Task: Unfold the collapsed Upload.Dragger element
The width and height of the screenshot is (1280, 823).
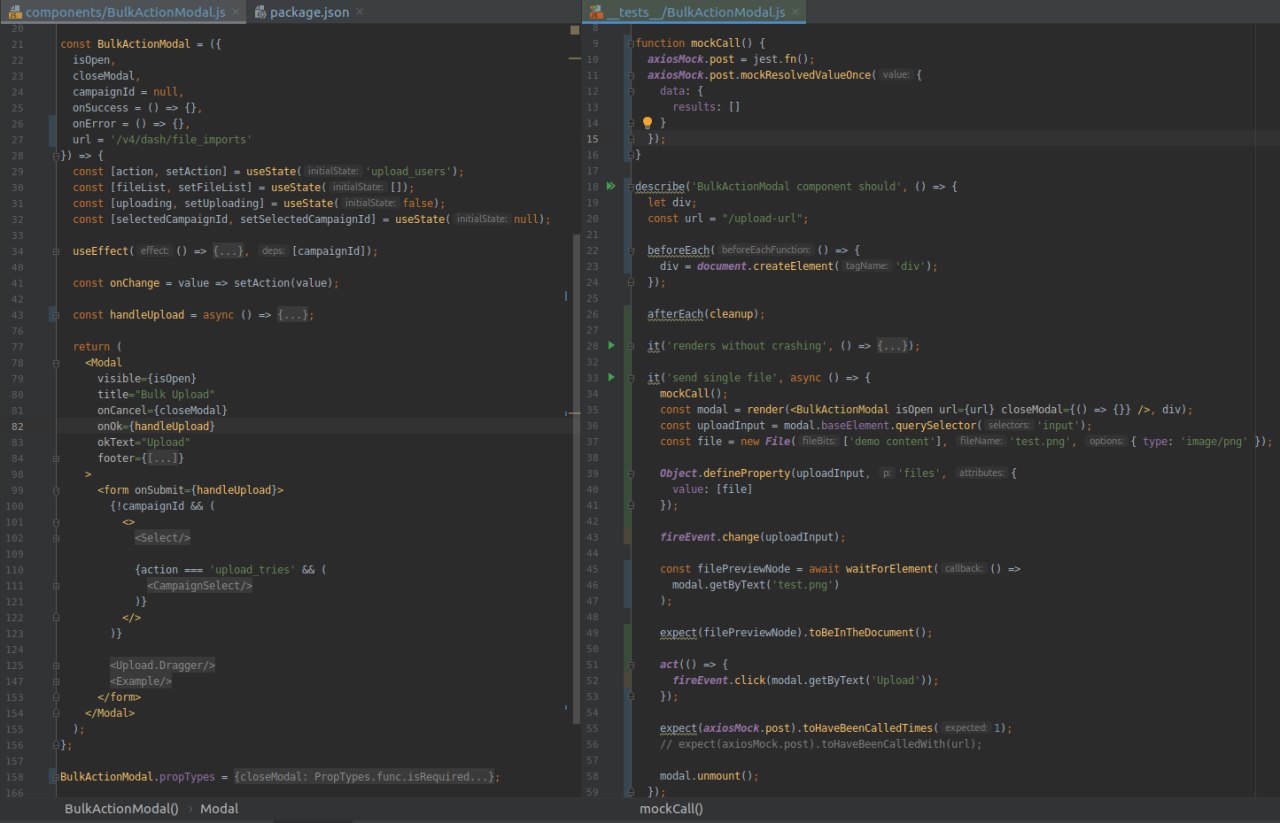Action: tap(162, 665)
